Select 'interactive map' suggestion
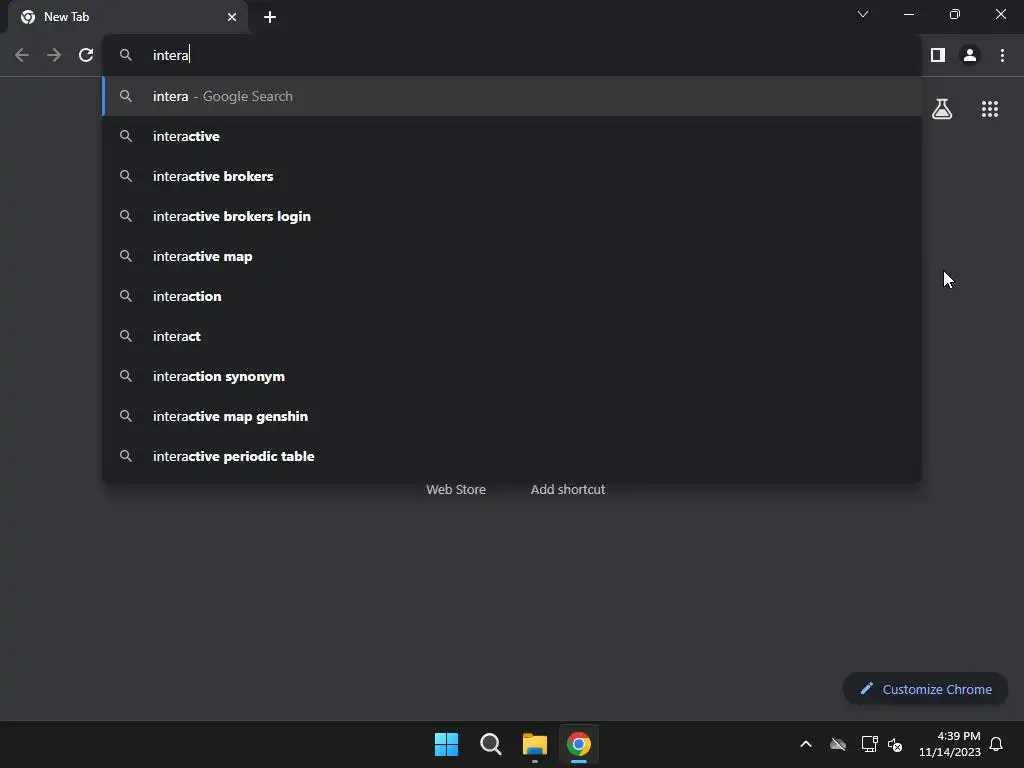 [x=512, y=256]
